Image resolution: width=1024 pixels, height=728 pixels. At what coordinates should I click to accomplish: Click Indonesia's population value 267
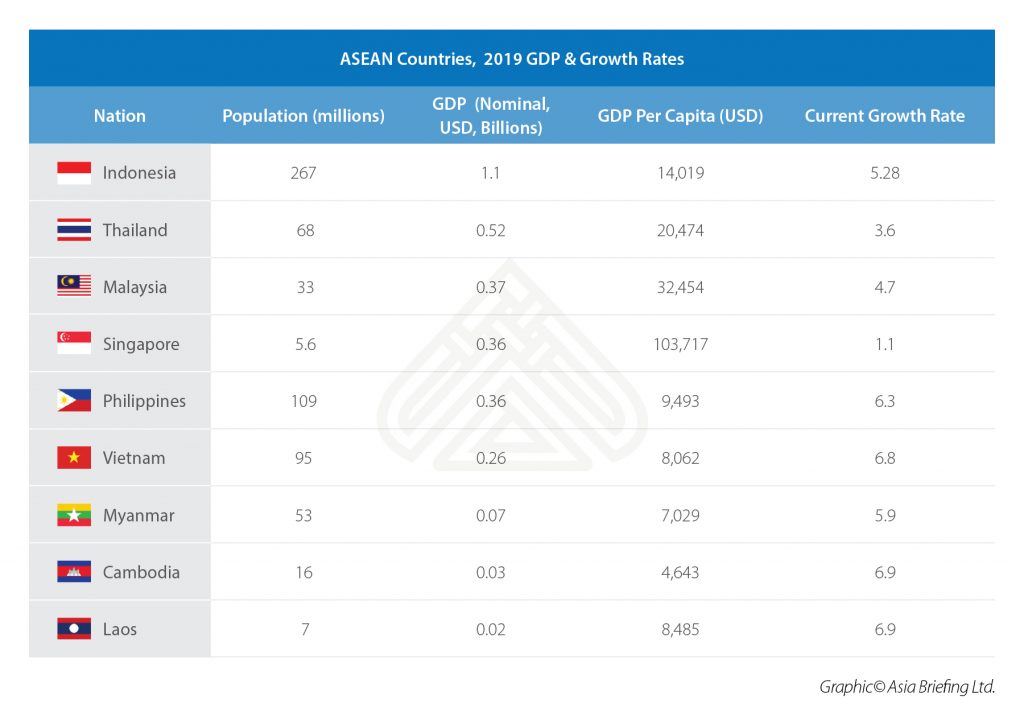(x=303, y=173)
